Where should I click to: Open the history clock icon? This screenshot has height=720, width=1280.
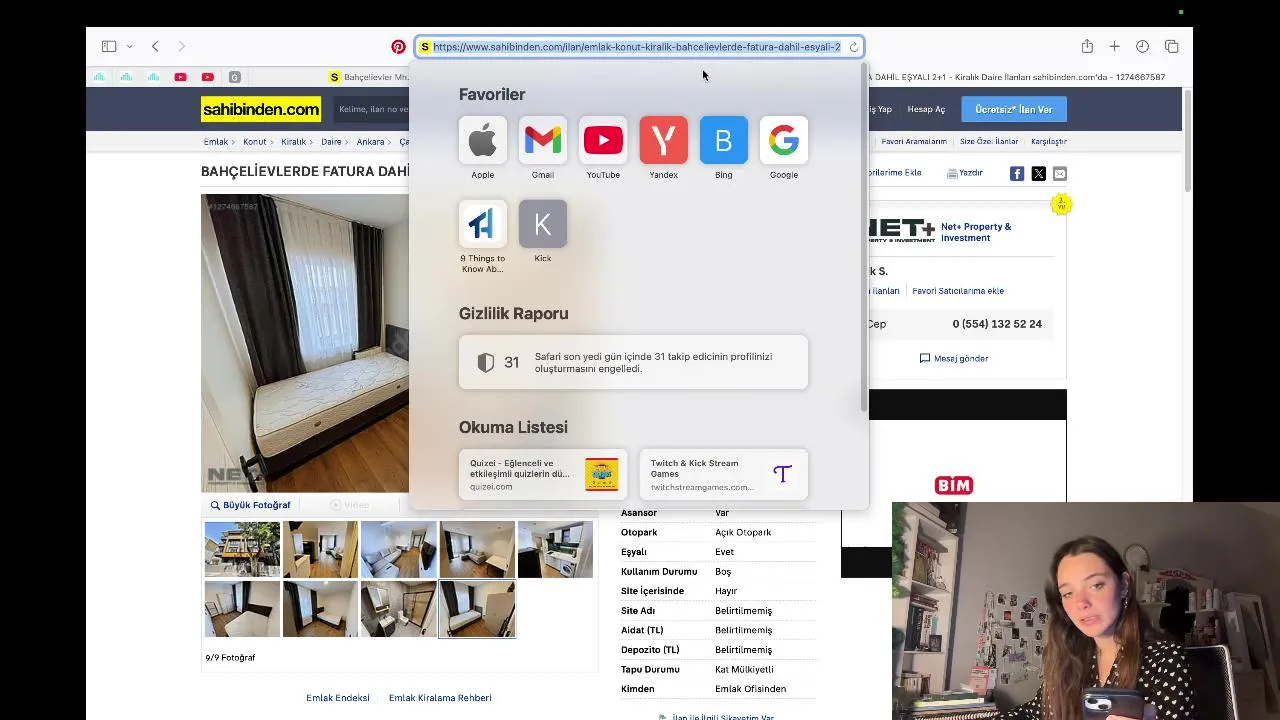tap(1142, 46)
